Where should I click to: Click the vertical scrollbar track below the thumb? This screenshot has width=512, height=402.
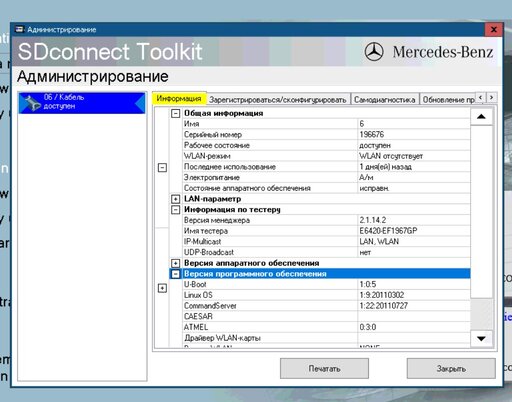(x=481, y=314)
